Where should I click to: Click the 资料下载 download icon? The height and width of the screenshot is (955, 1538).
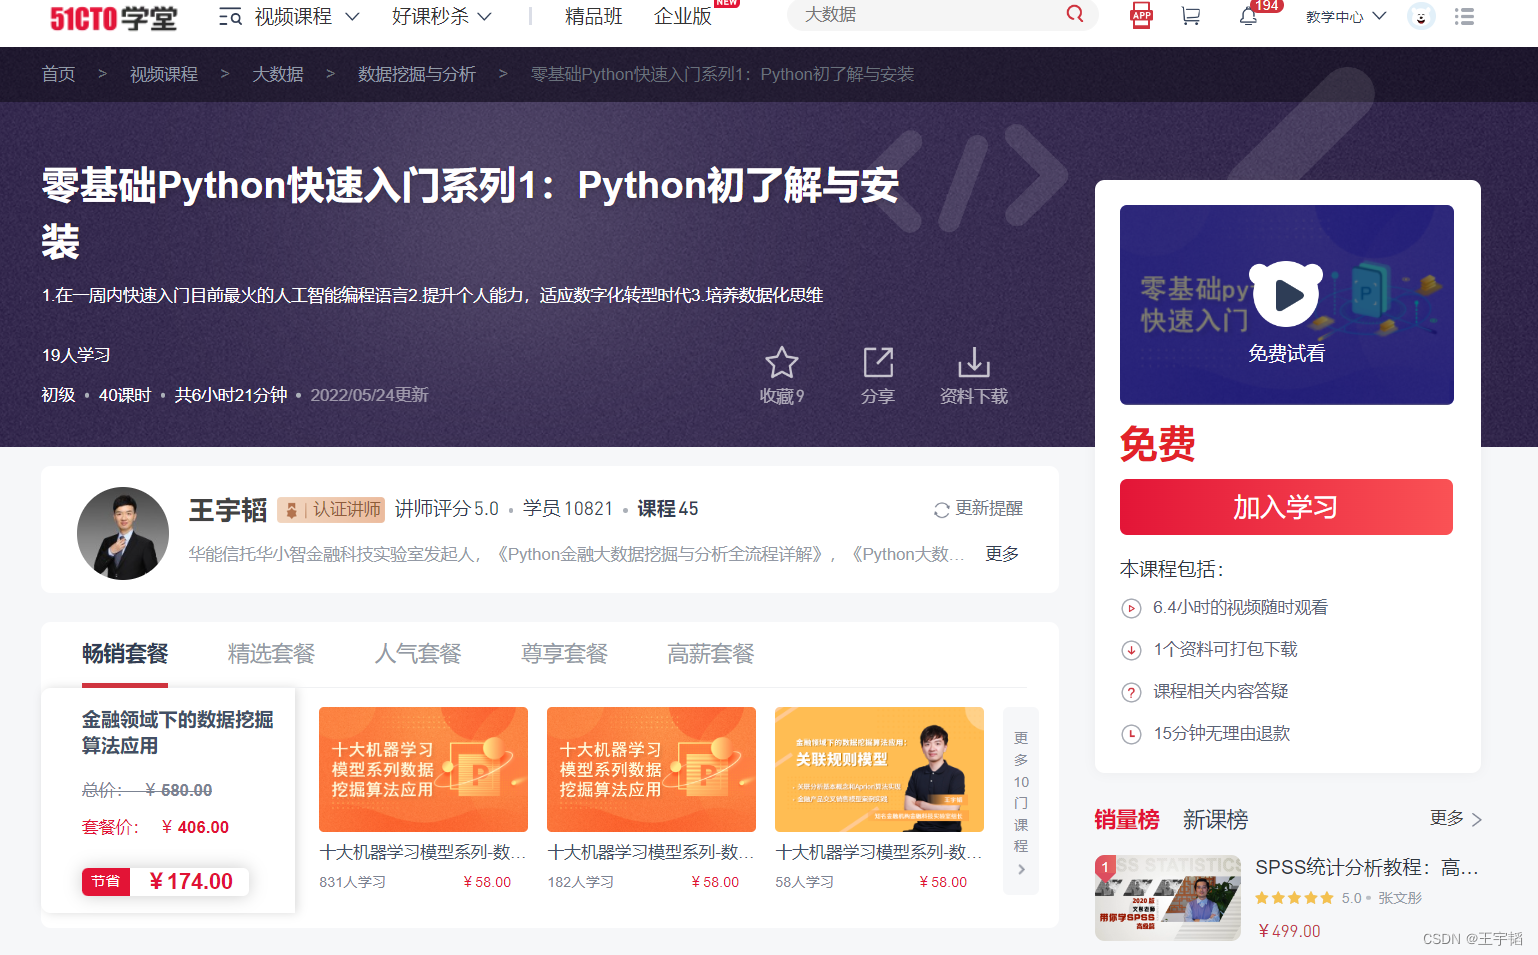pyautogui.click(x=974, y=363)
